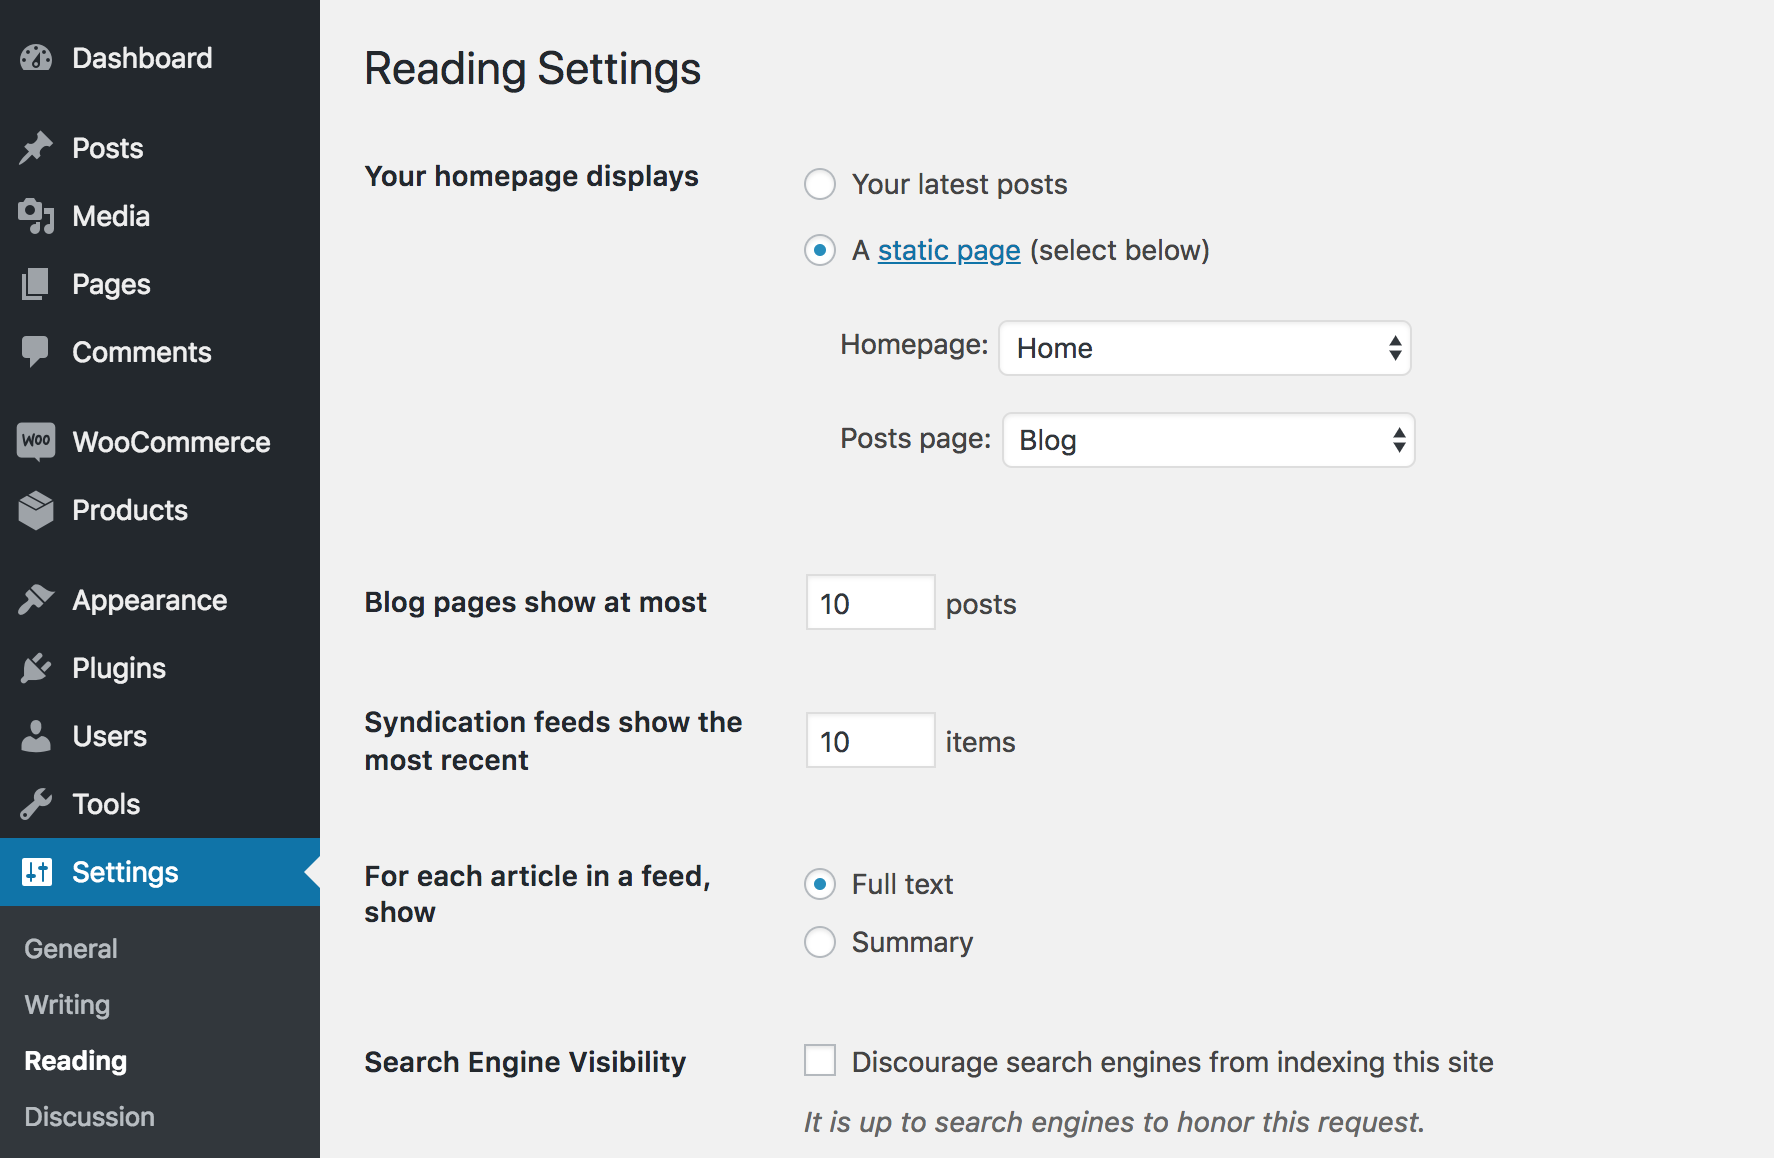Choose the Summary feed radio option
Screen dimensions: 1774x1158
coord(820,942)
